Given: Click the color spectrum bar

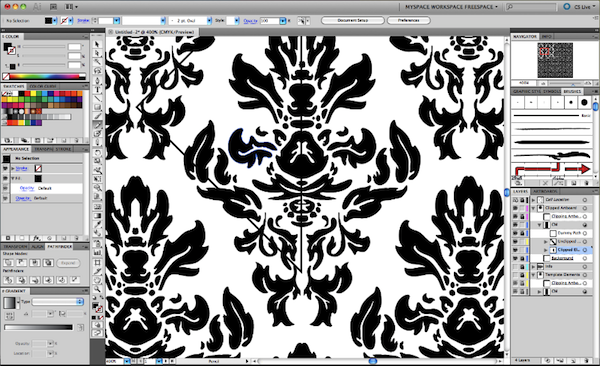Looking at the screenshot, I should point(44,77).
